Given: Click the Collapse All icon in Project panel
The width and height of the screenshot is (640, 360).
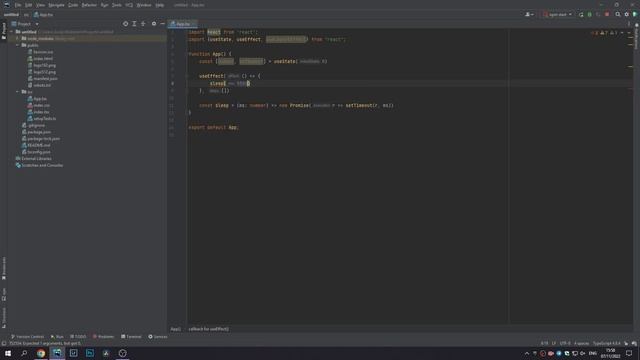Looking at the screenshot, I should 143,24.
